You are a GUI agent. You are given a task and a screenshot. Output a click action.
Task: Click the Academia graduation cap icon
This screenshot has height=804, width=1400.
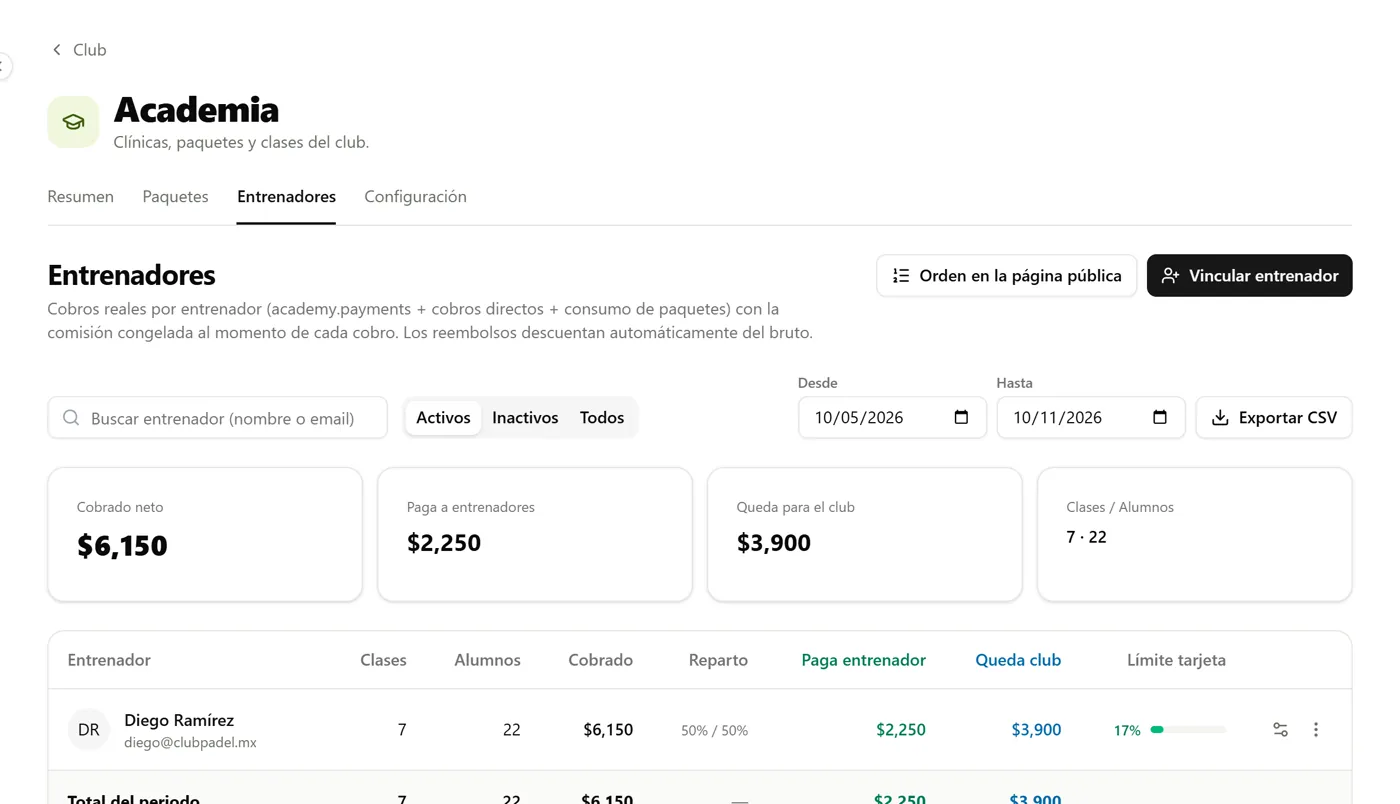pyautogui.click(x=73, y=122)
